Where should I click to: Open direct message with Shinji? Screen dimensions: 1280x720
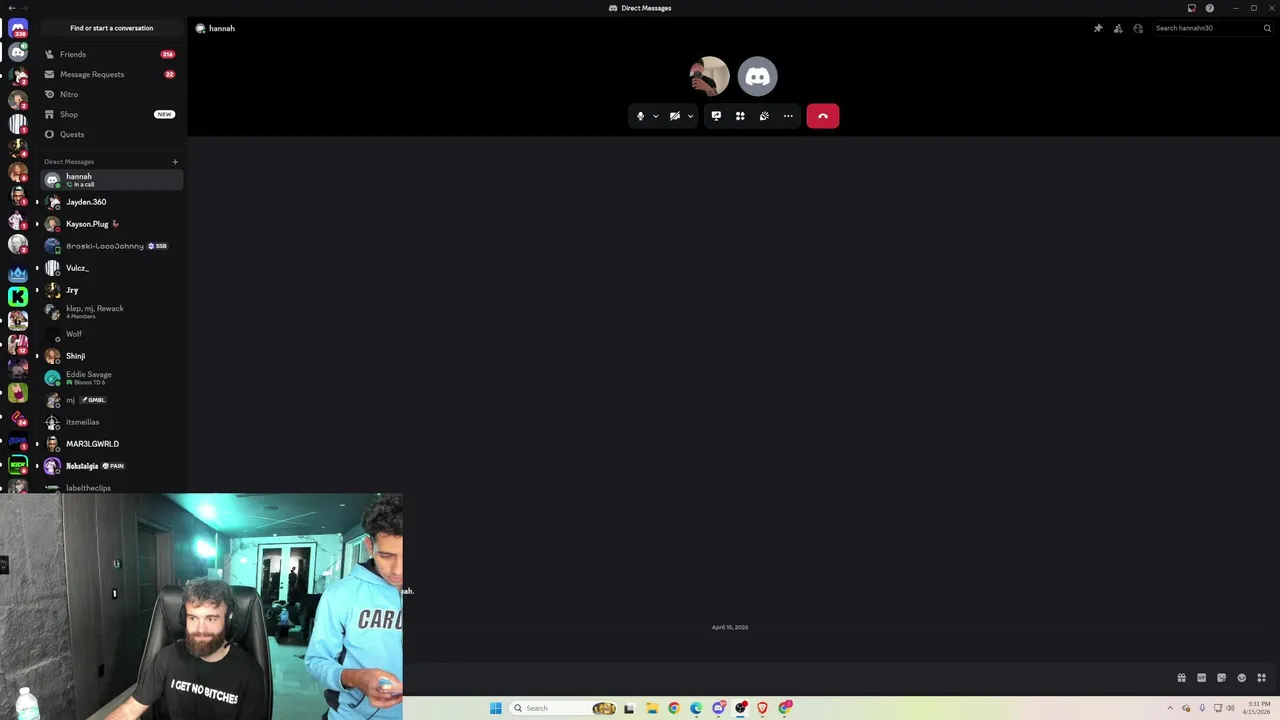click(x=112, y=356)
